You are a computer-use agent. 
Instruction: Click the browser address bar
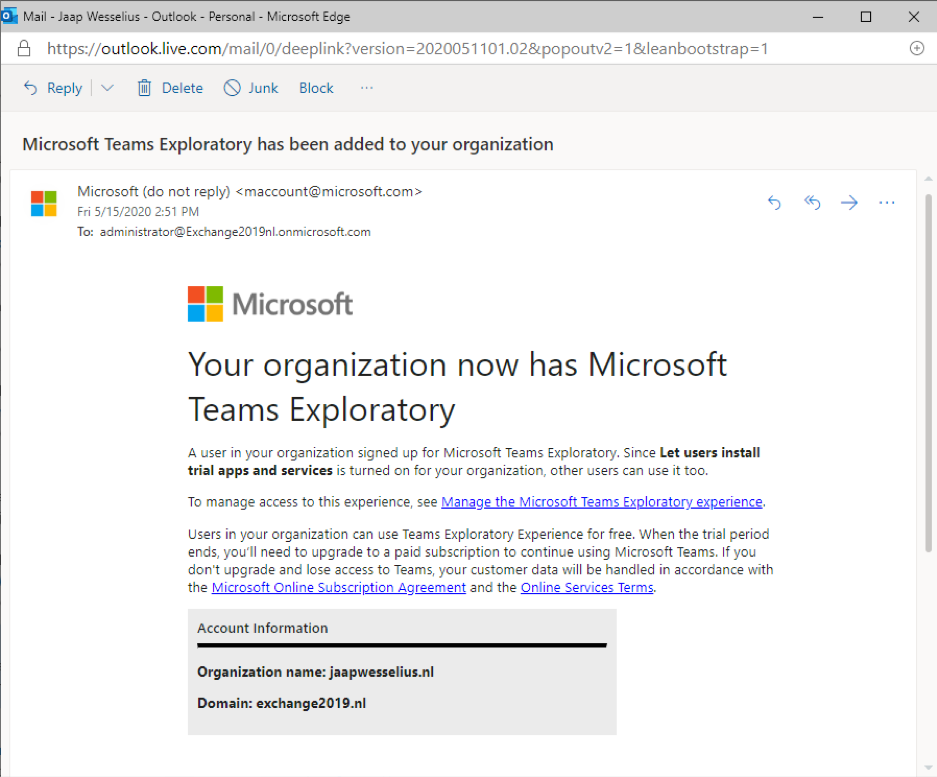(400, 47)
